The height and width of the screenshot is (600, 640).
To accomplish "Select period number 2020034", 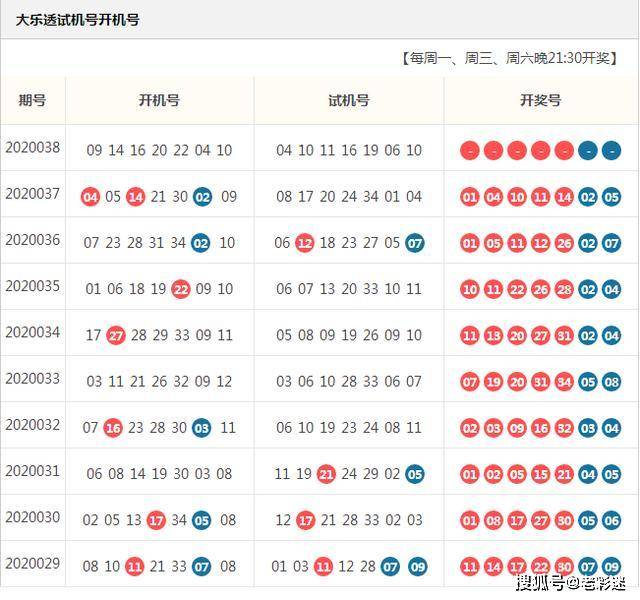I will click(33, 332).
